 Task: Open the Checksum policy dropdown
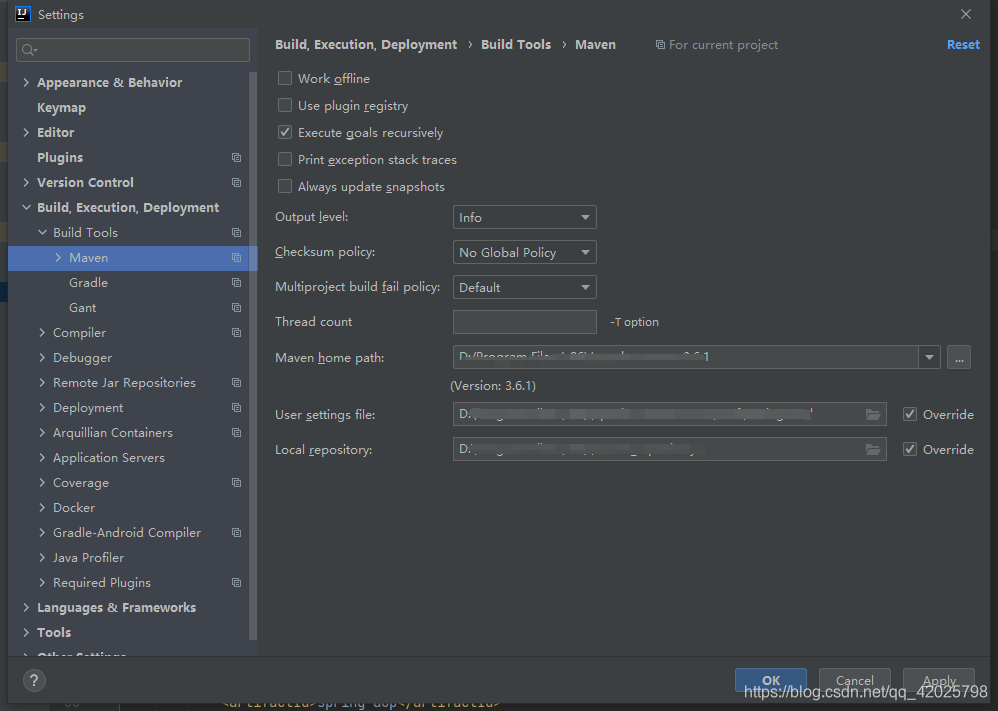point(524,252)
